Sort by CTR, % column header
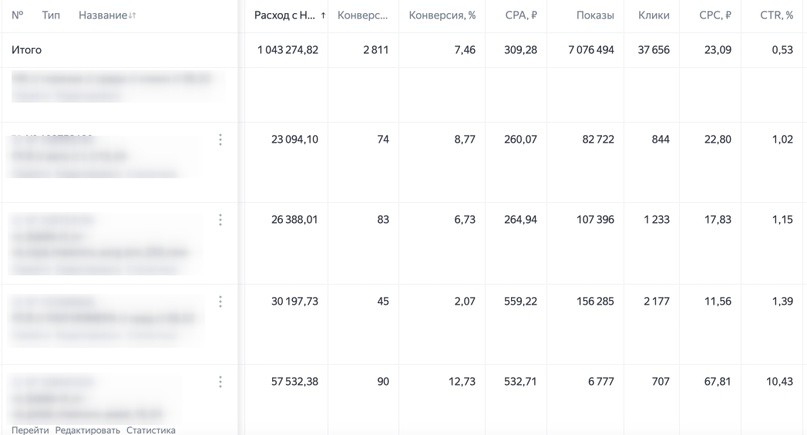 (777, 15)
